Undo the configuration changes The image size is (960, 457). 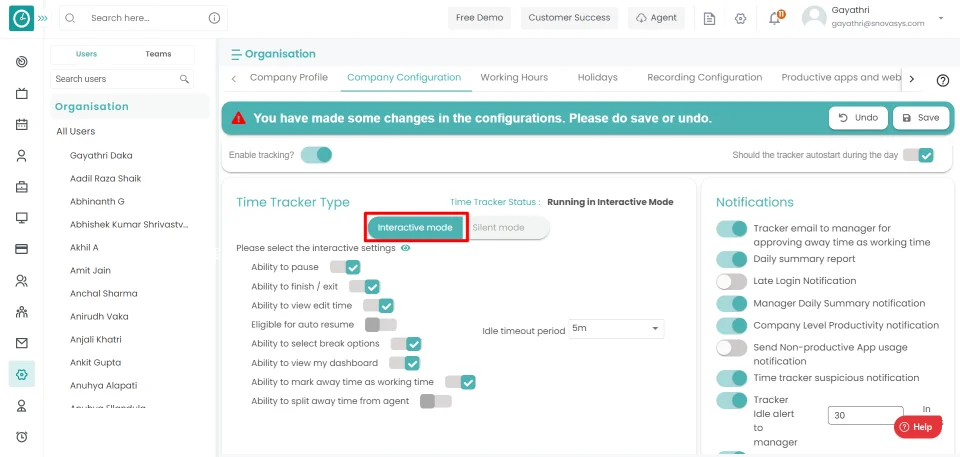coord(858,118)
